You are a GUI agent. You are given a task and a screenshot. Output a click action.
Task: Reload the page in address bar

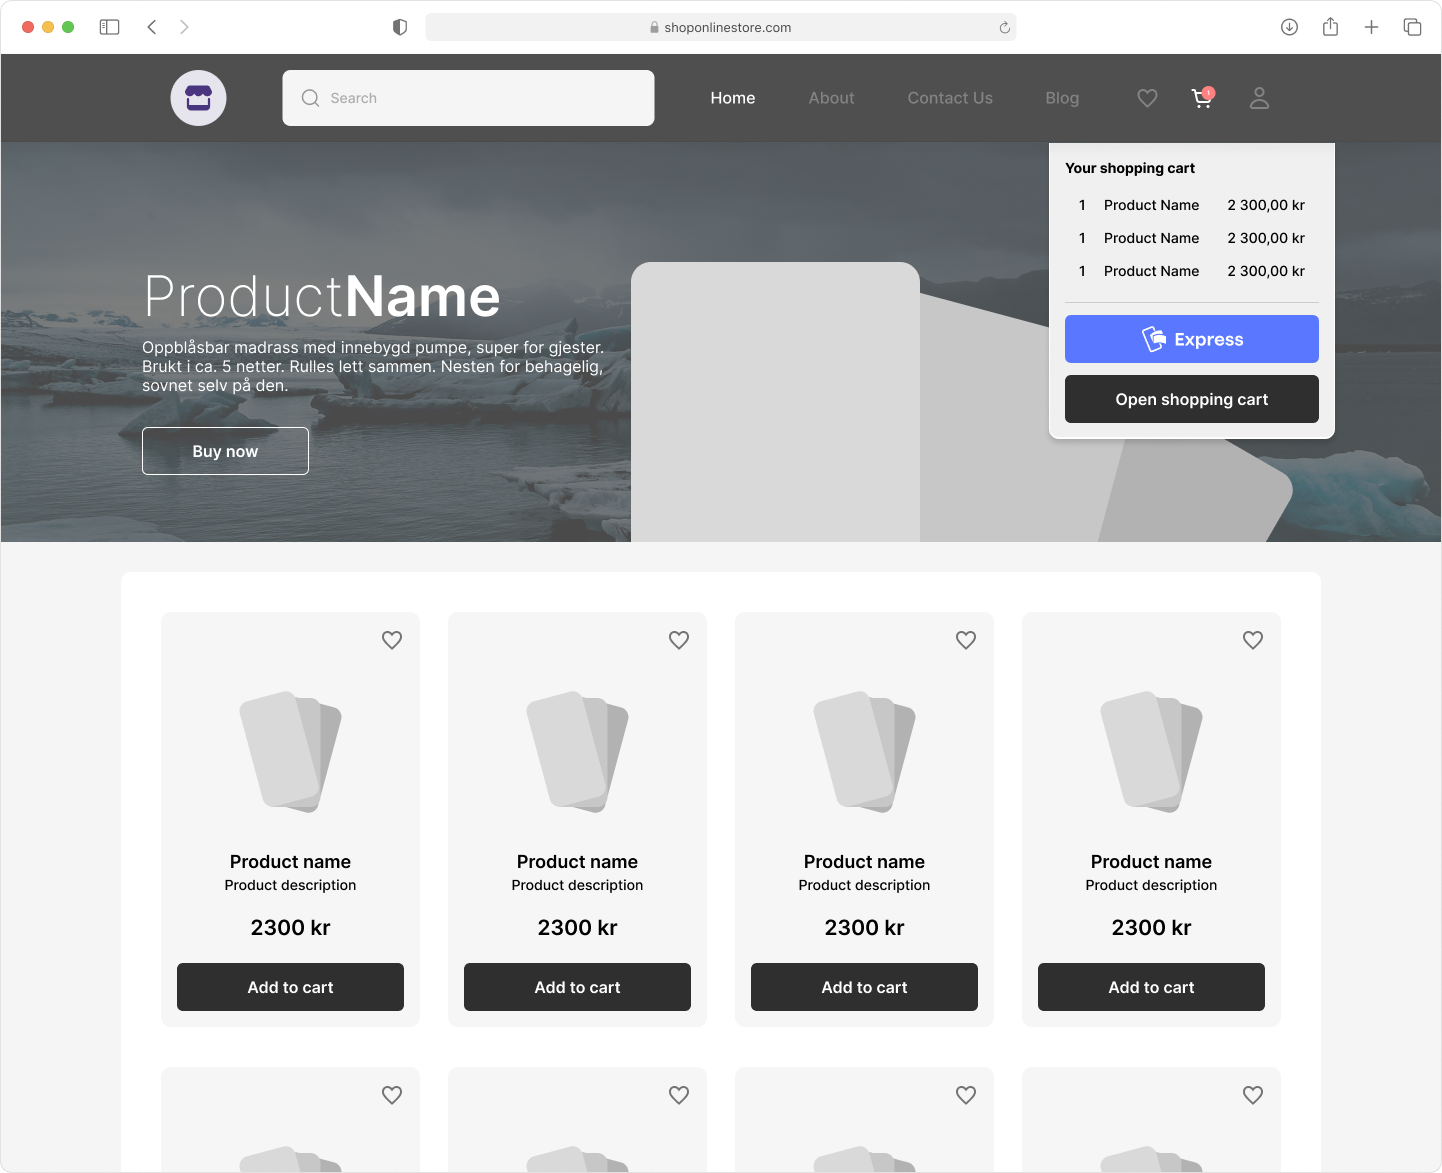(1004, 28)
